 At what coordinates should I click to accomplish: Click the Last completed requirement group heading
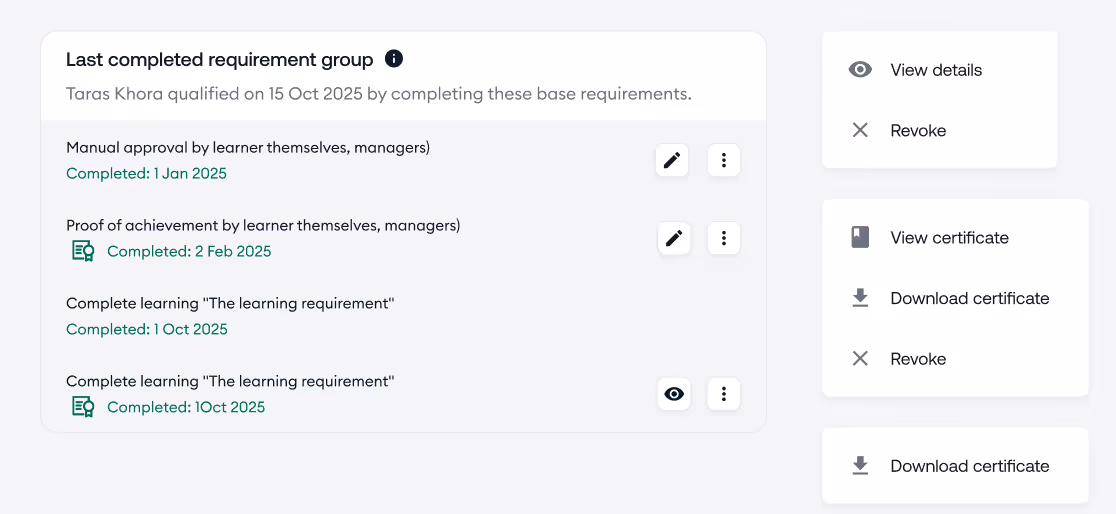pyautogui.click(x=219, y=60)
